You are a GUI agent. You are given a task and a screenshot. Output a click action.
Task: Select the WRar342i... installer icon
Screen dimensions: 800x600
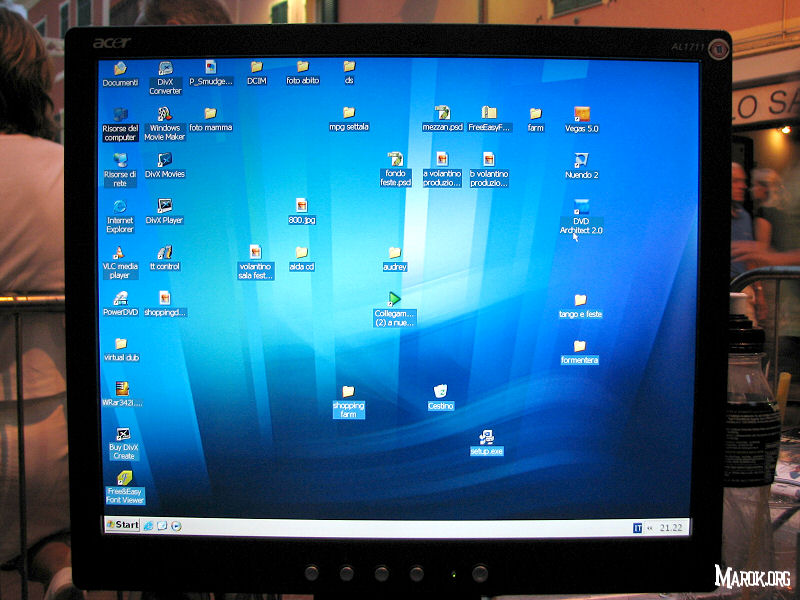(121, 394)
